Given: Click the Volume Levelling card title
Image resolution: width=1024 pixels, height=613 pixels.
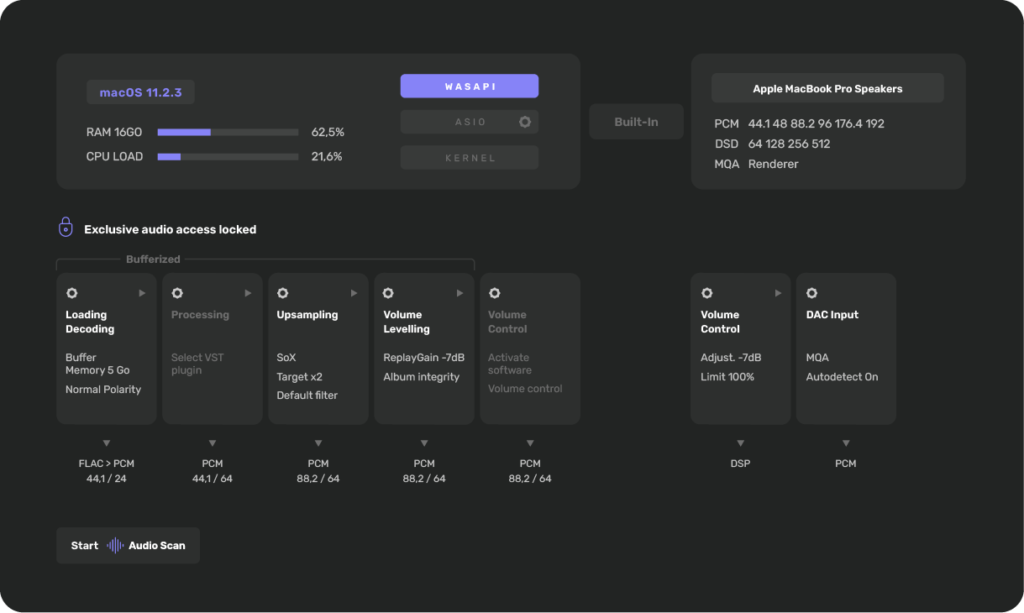Looking at the screenshot, I should tap(406, 322).
